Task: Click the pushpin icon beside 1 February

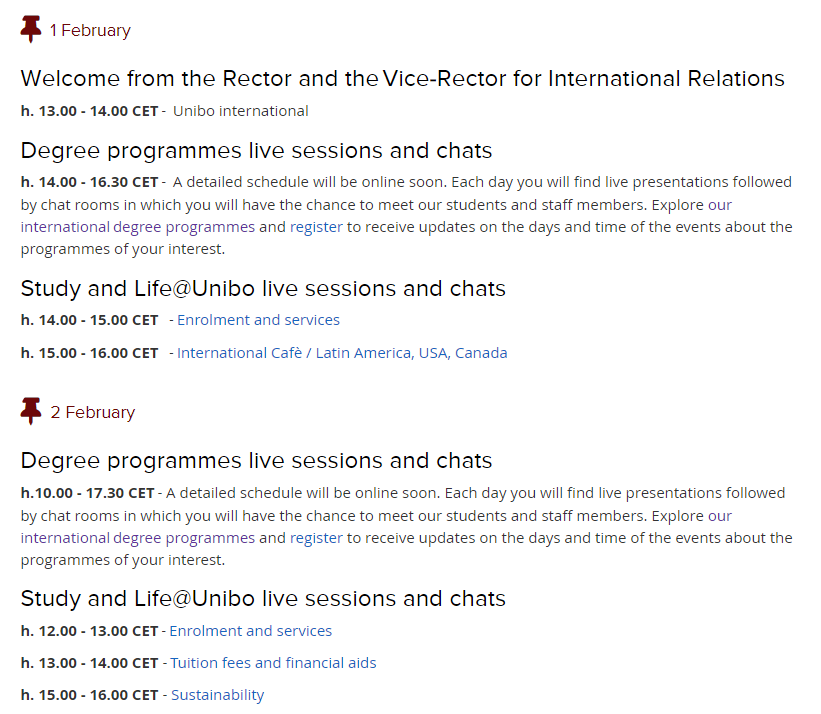Action: point(31,30)
